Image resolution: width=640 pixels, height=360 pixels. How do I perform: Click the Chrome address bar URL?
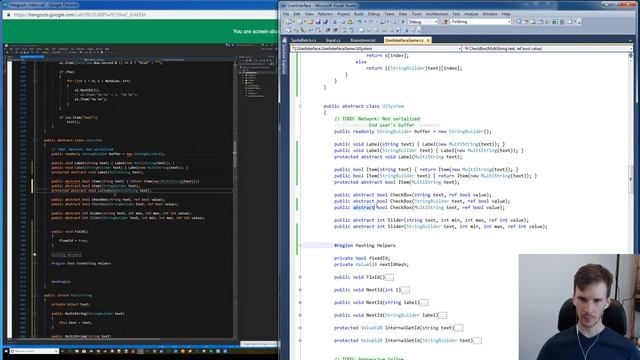click(80, 15)
